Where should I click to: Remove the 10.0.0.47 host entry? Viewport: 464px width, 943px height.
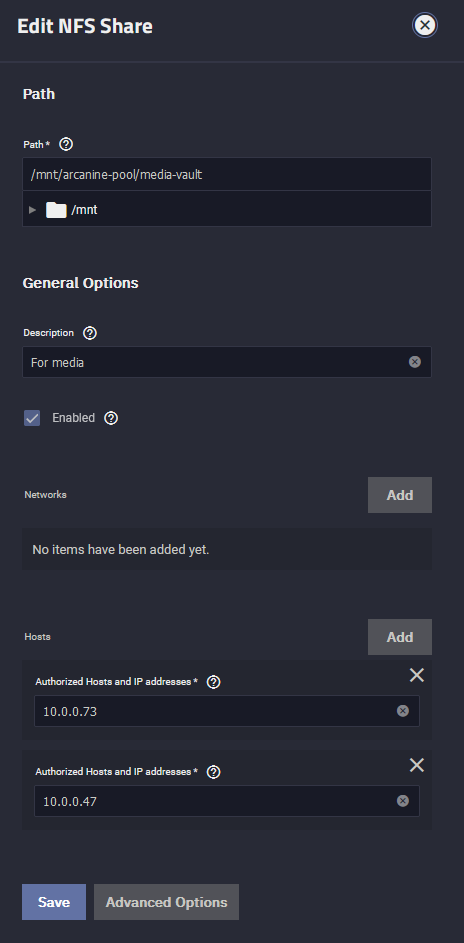click(417, 765)
